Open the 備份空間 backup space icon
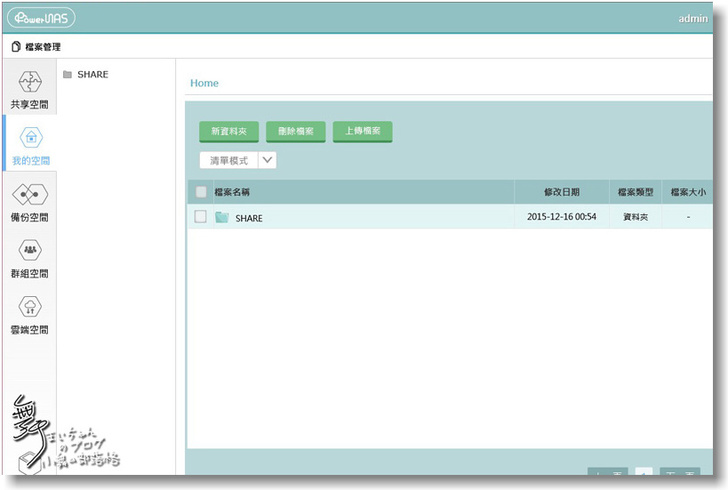Screen dimensions: 728x490 pos(30,195)
